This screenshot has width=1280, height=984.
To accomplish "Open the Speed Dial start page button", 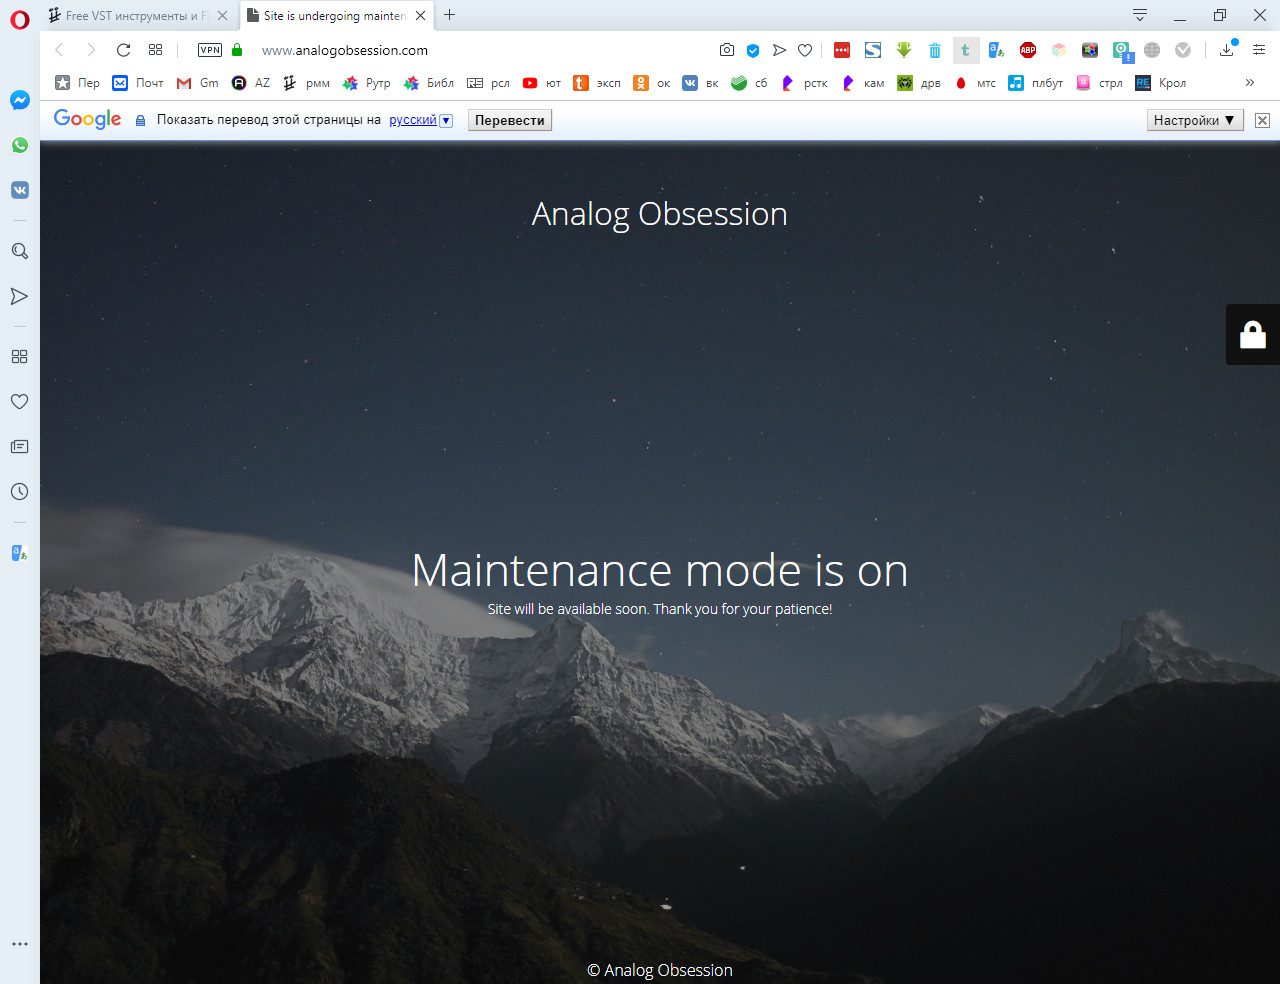I will pyautogui.click(x=155, y=50).
